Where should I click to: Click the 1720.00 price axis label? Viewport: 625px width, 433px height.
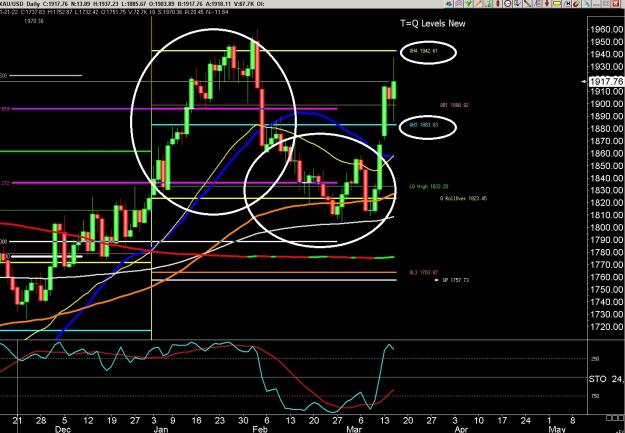[606, 327]
